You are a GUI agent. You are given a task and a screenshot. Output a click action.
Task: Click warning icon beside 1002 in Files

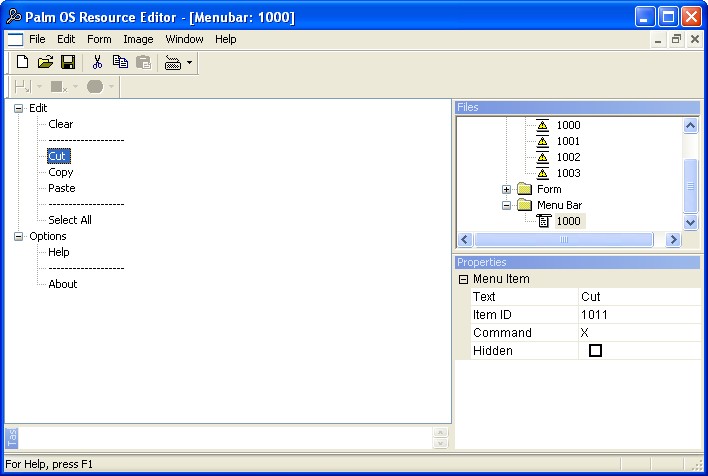pyautogui.click(x=542, y=157)
